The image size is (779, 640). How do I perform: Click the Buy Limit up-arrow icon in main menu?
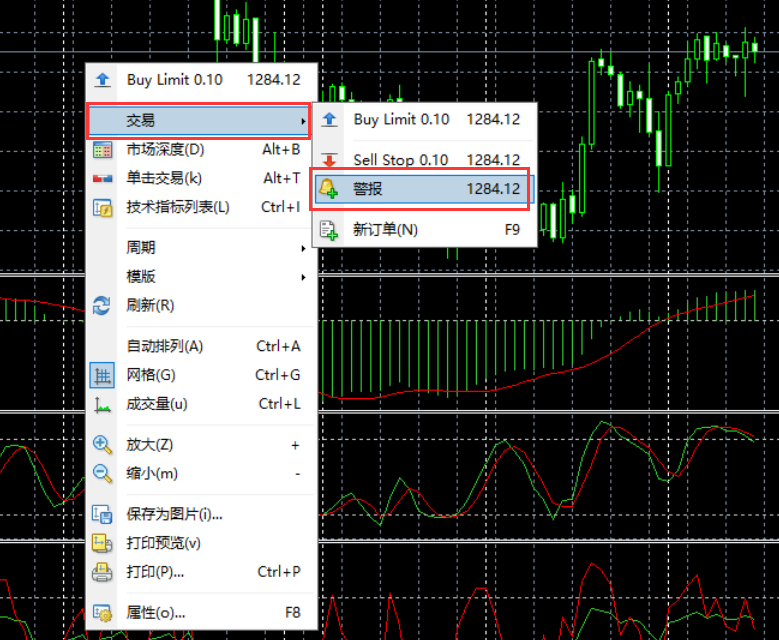(102, 80)
